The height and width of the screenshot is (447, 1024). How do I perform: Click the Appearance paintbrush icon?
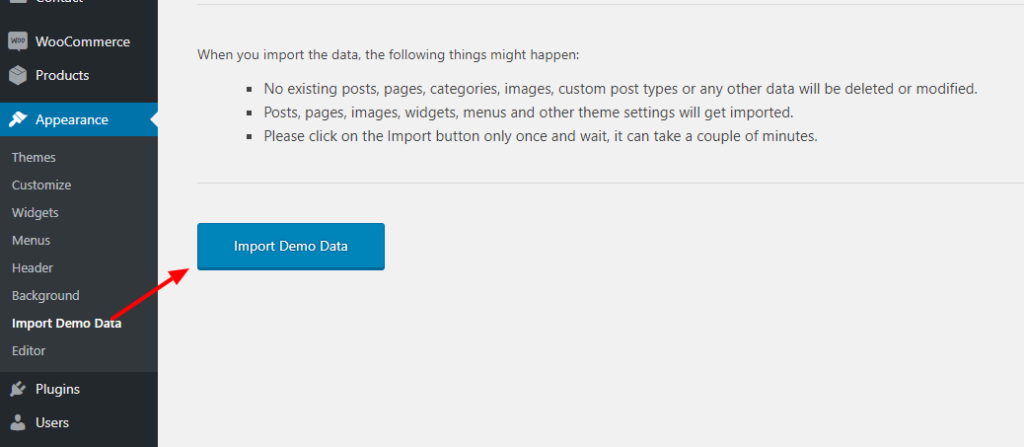click(18, 120)
